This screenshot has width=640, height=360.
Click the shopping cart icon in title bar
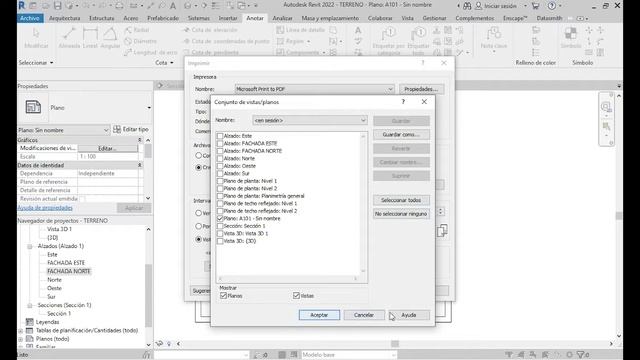[536, 6]
